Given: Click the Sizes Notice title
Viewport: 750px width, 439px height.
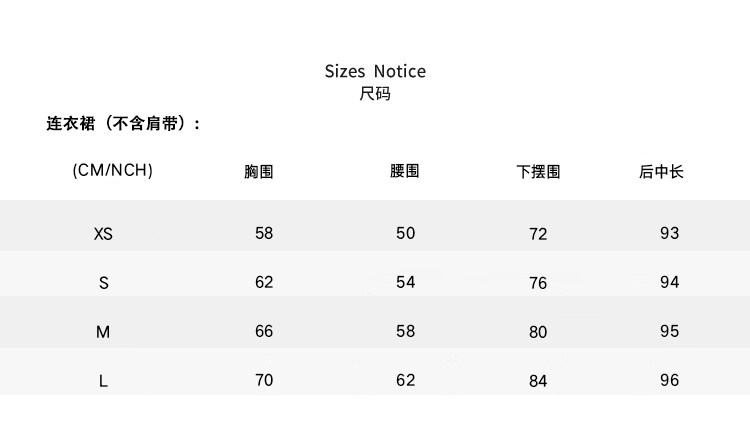Looking at the screenshot, I should click(x=375, y=71).
